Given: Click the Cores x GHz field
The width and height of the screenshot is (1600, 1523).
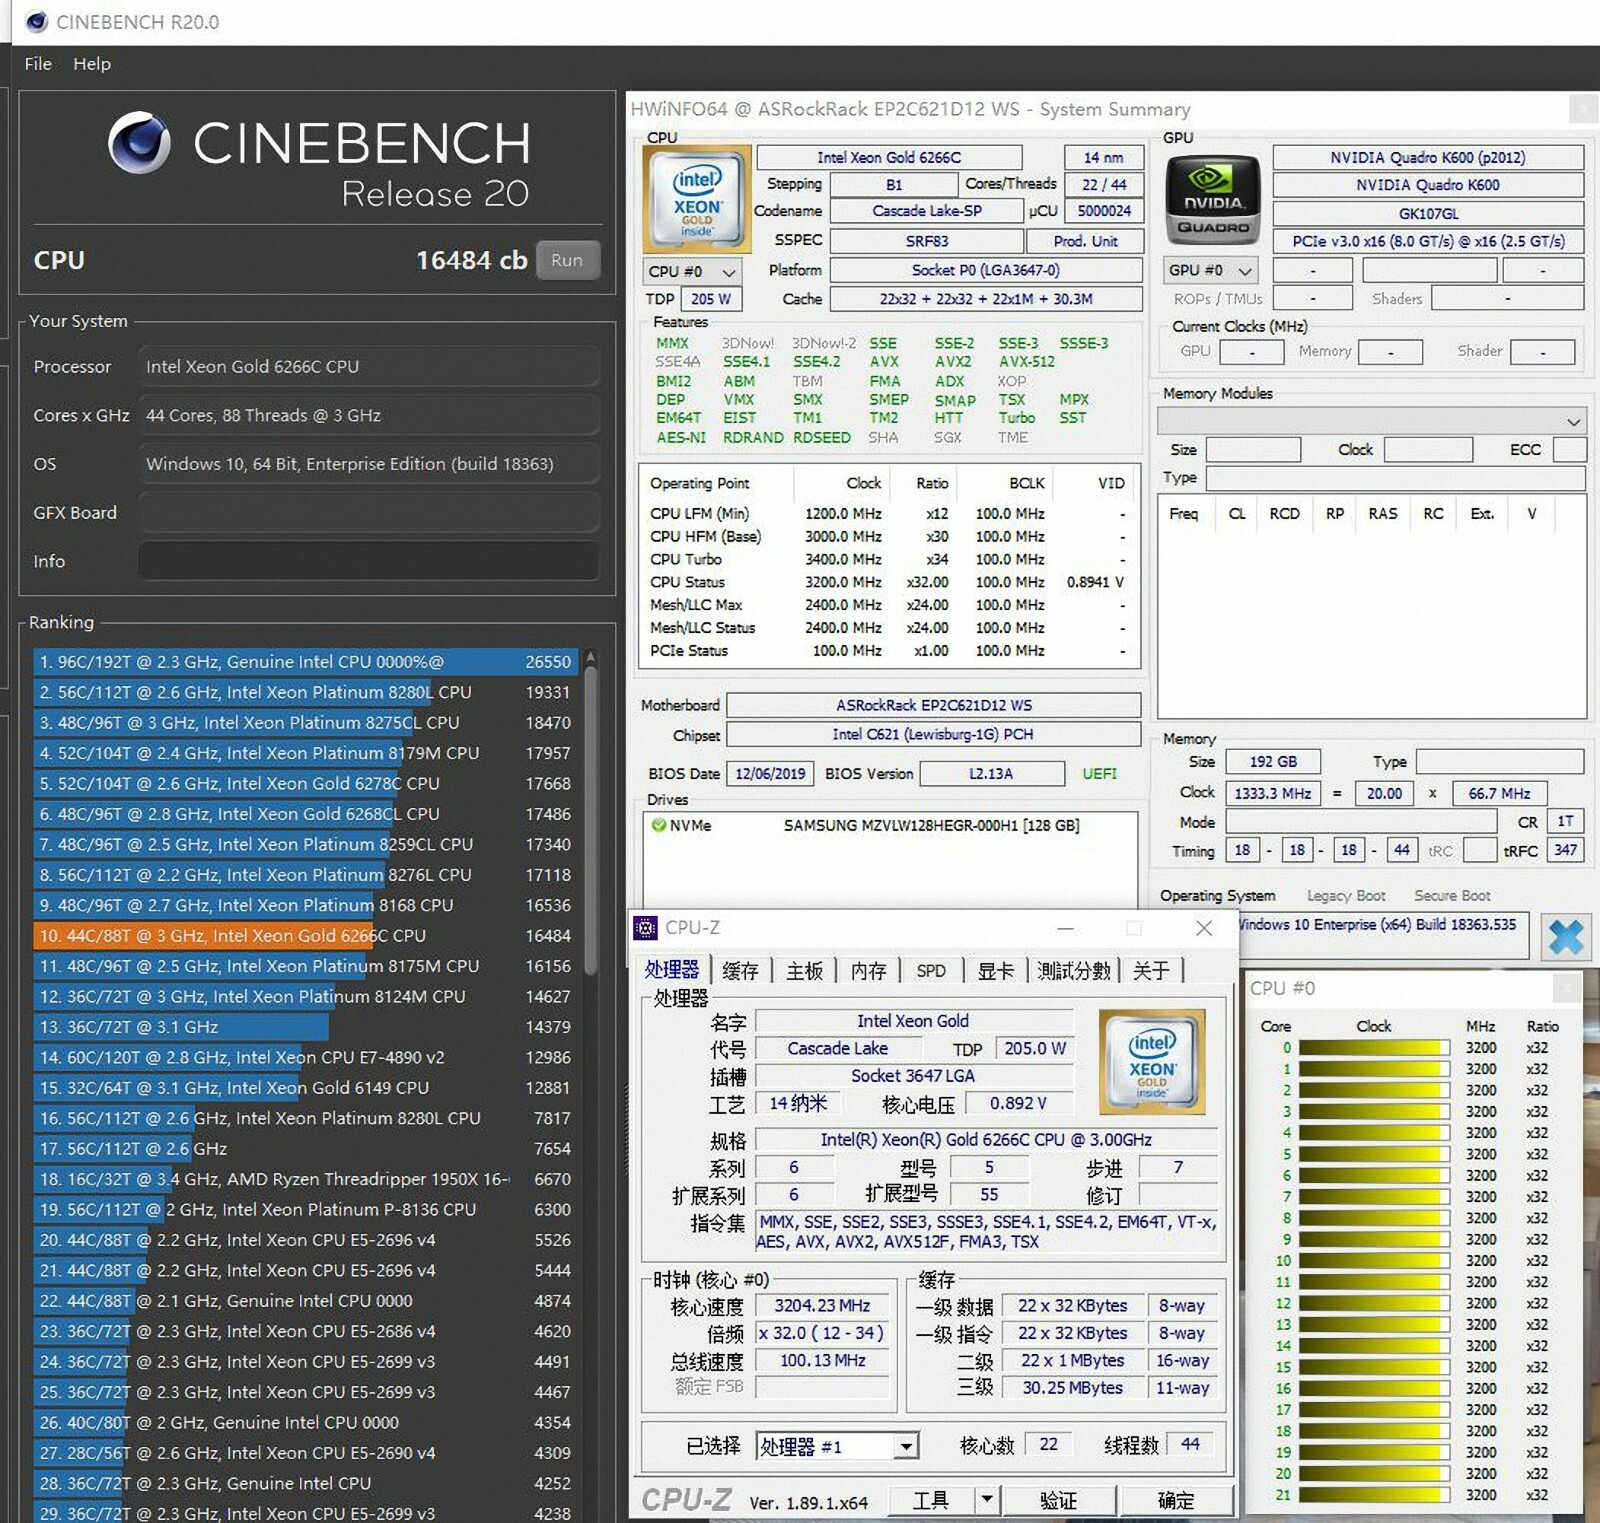Looking at the screenshot, I should pos(369,415).
